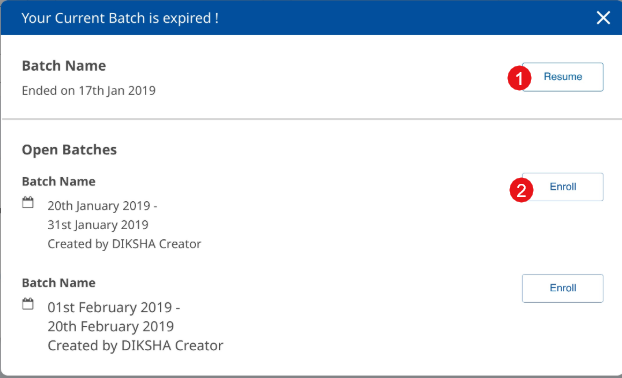
Task: Click the red number 2 marker
Action: pos(521,190)
